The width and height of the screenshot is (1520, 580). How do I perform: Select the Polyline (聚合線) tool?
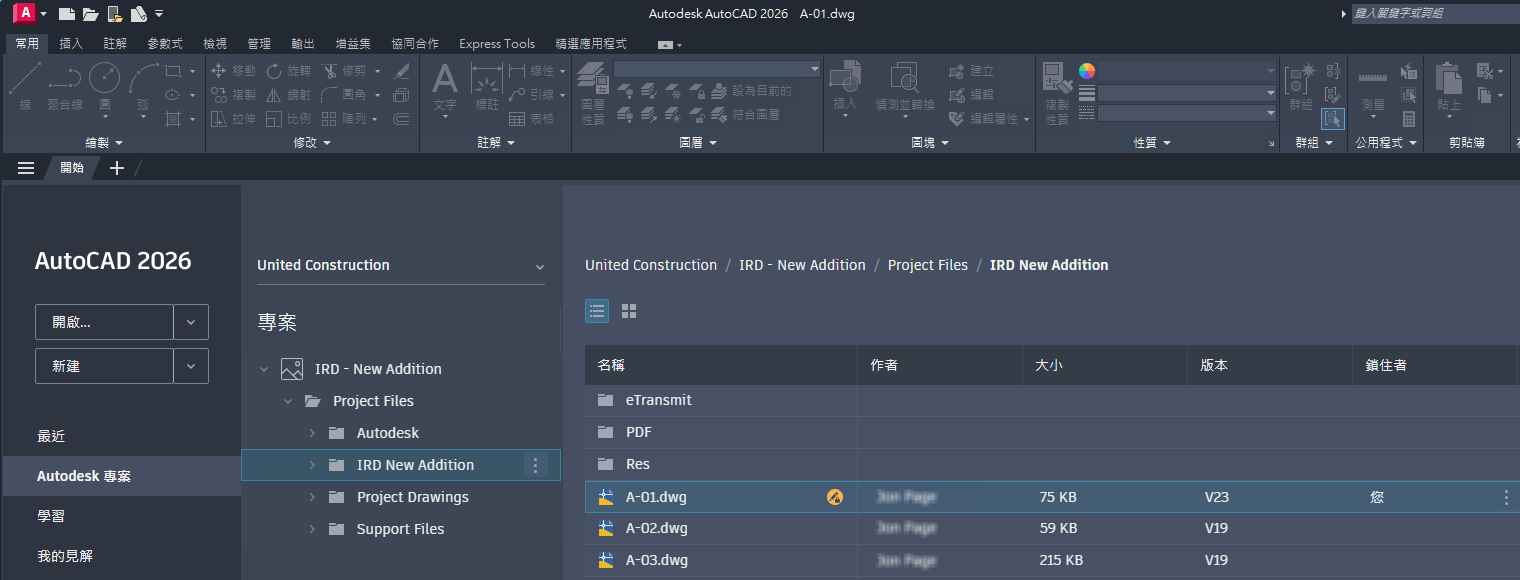click(x=65, y=86)
